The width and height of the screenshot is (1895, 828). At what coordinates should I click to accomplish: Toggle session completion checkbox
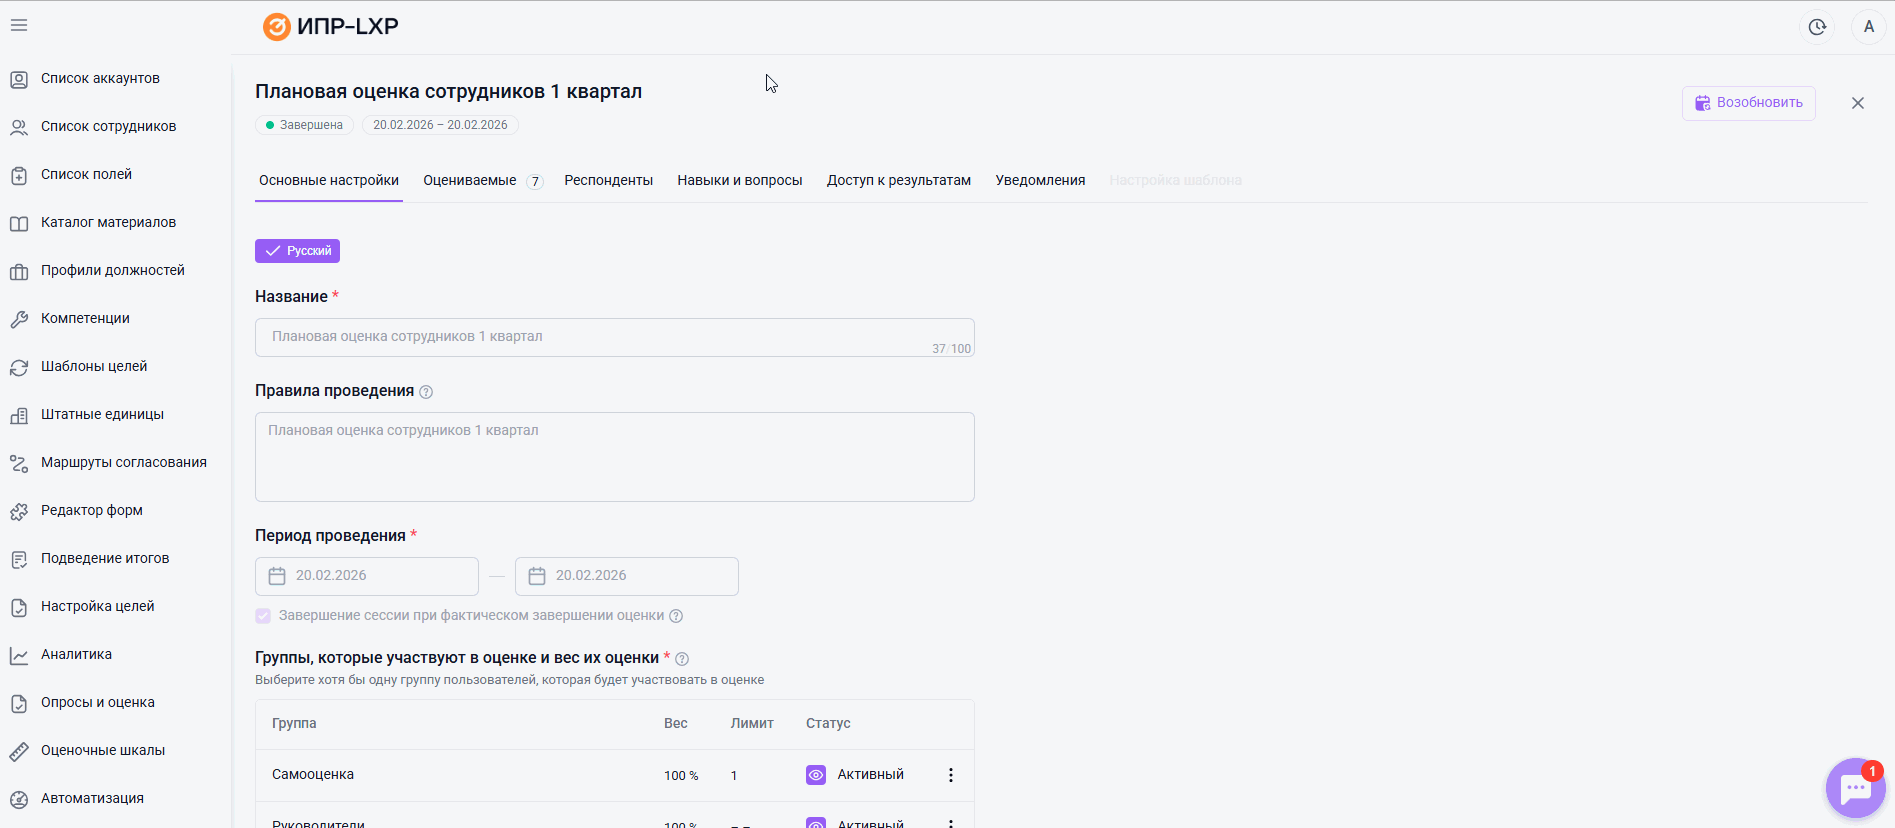[x=263, y=616]
